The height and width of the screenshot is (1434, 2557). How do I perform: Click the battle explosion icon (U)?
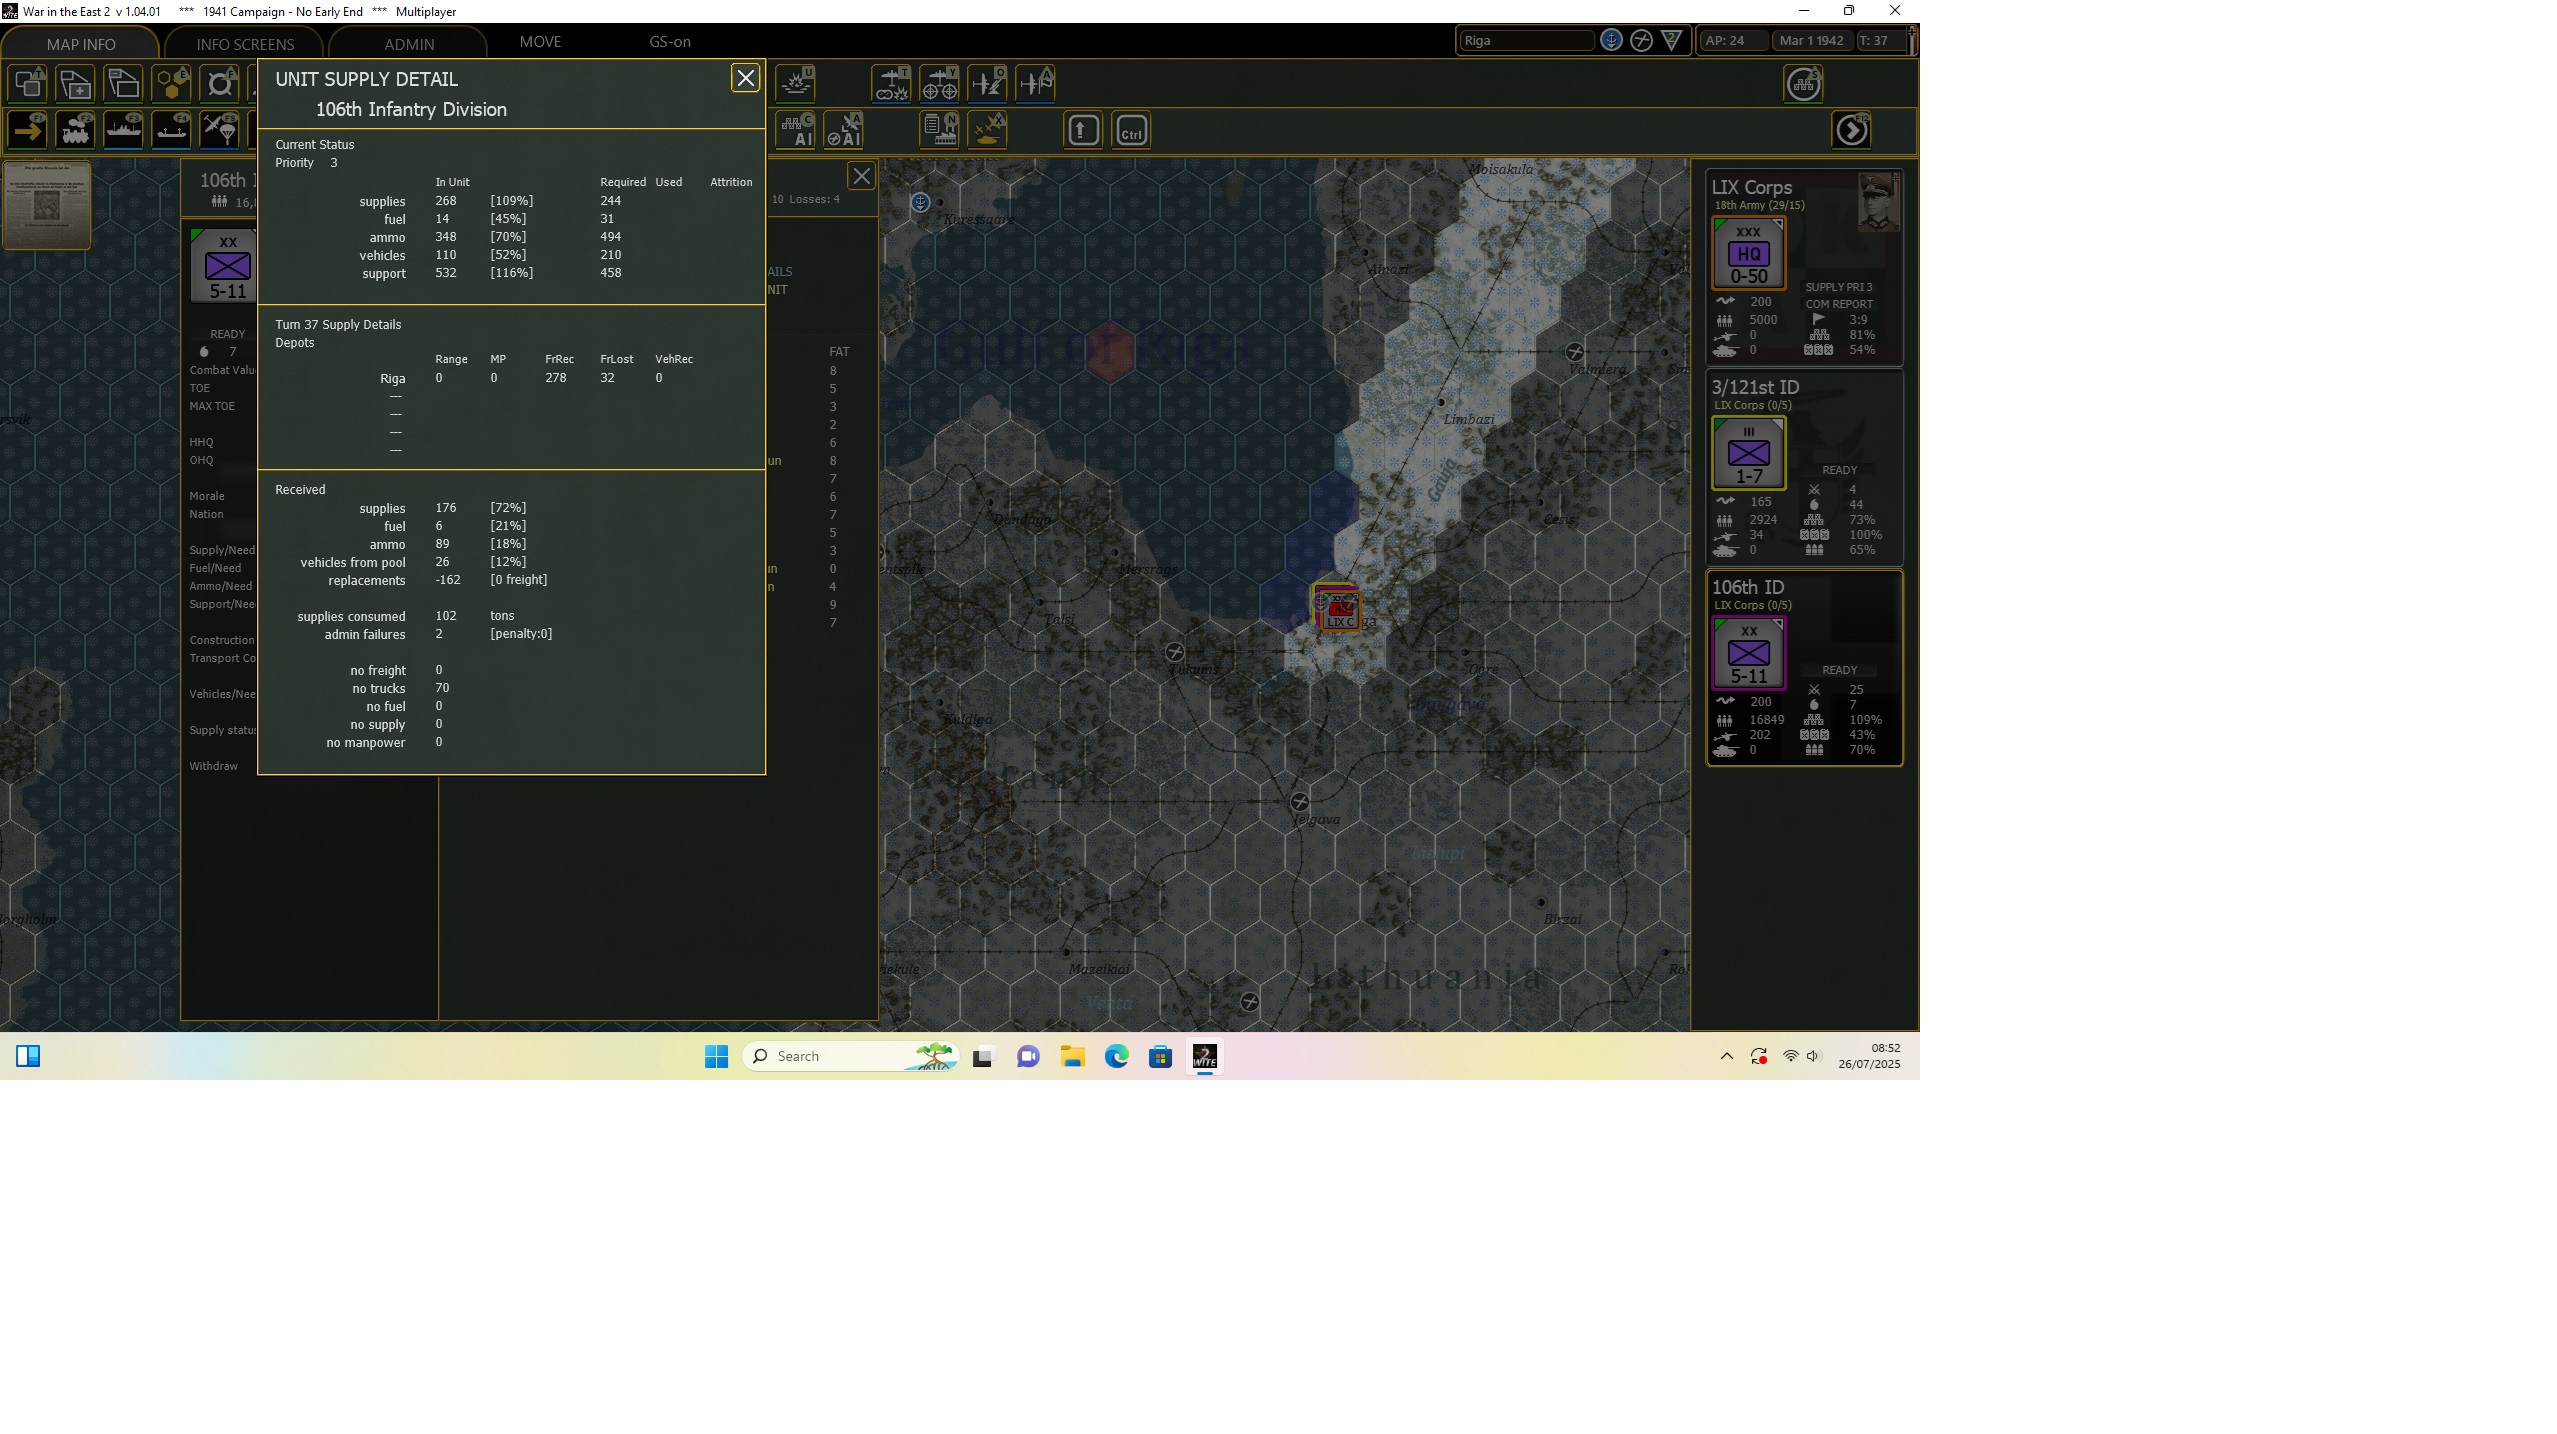796,83
